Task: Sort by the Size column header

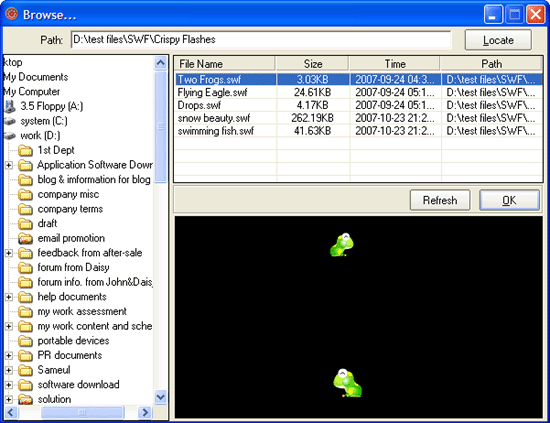Action: (x=313, y=64)
